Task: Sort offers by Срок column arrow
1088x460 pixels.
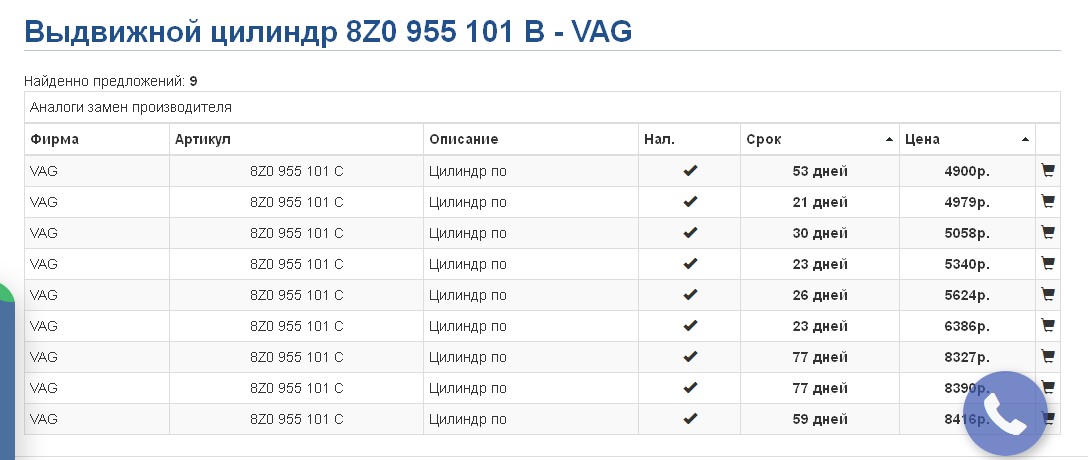Action: point(889,139)
